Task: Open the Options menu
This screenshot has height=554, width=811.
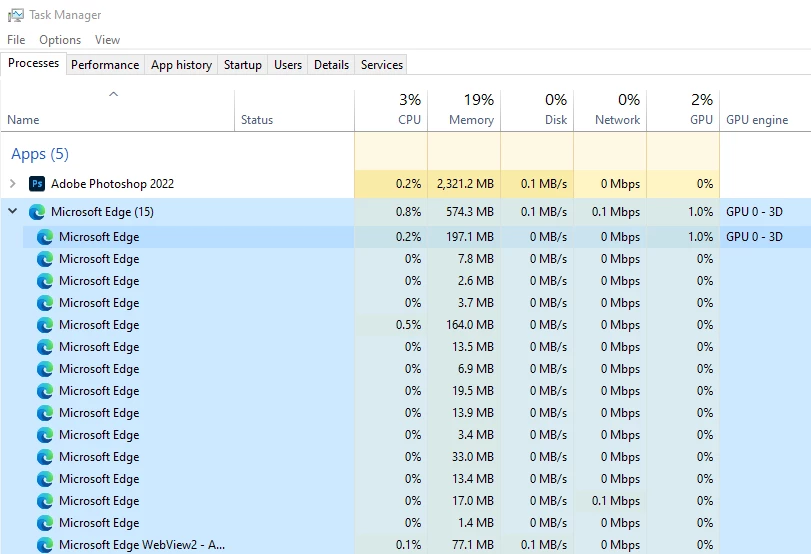Action: pos(60,40)
